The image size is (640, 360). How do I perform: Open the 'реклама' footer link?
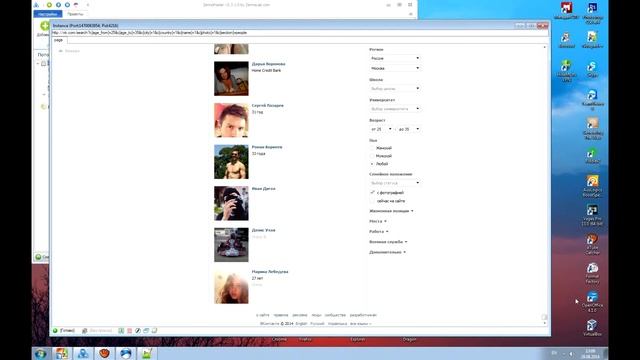pos(300,315)
